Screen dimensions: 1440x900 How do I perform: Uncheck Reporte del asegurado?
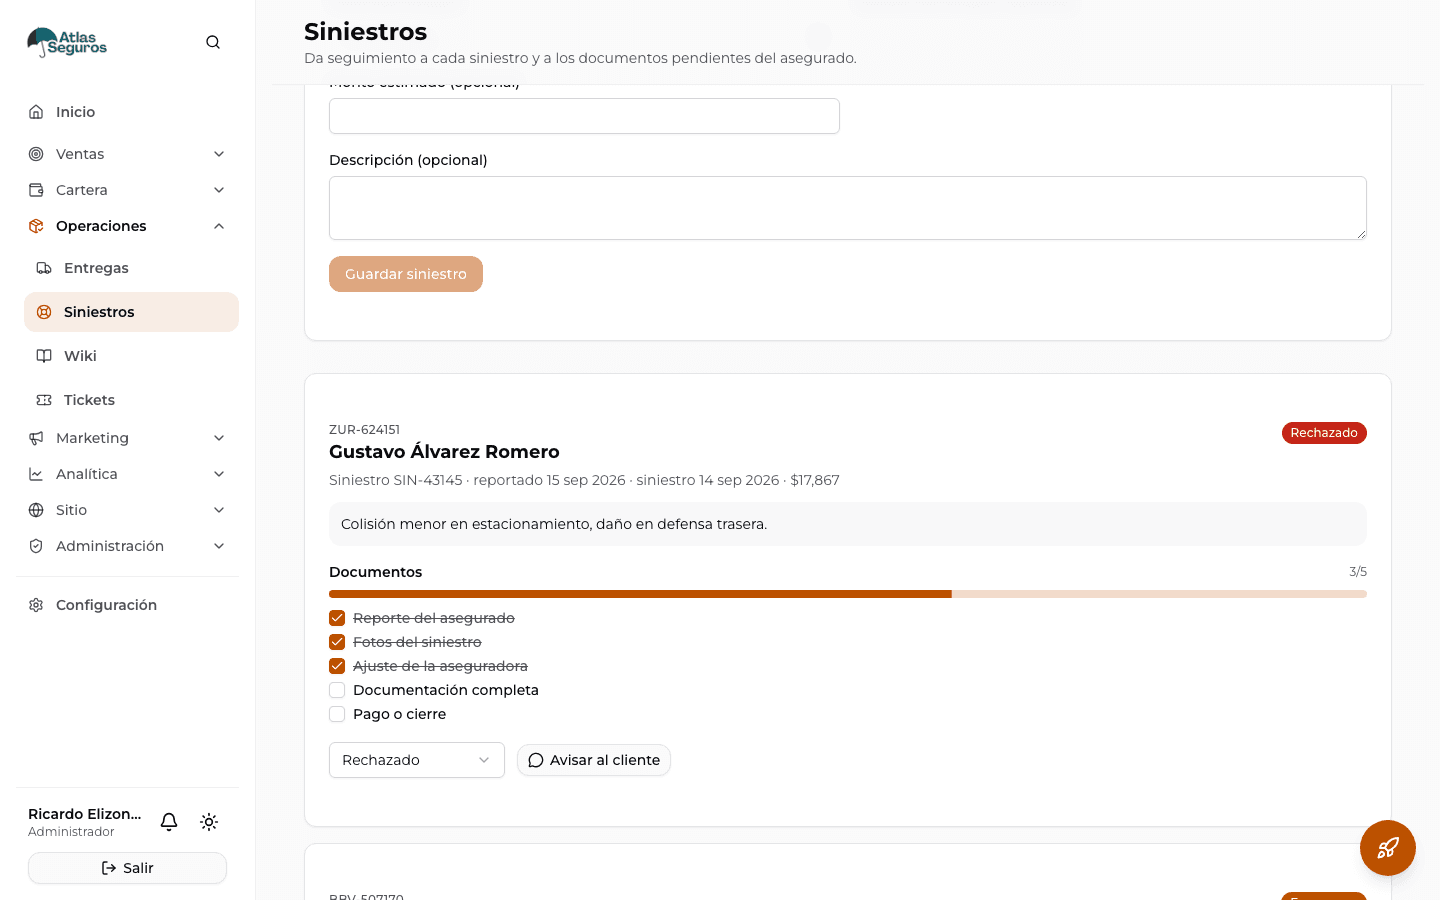(337, 618)
